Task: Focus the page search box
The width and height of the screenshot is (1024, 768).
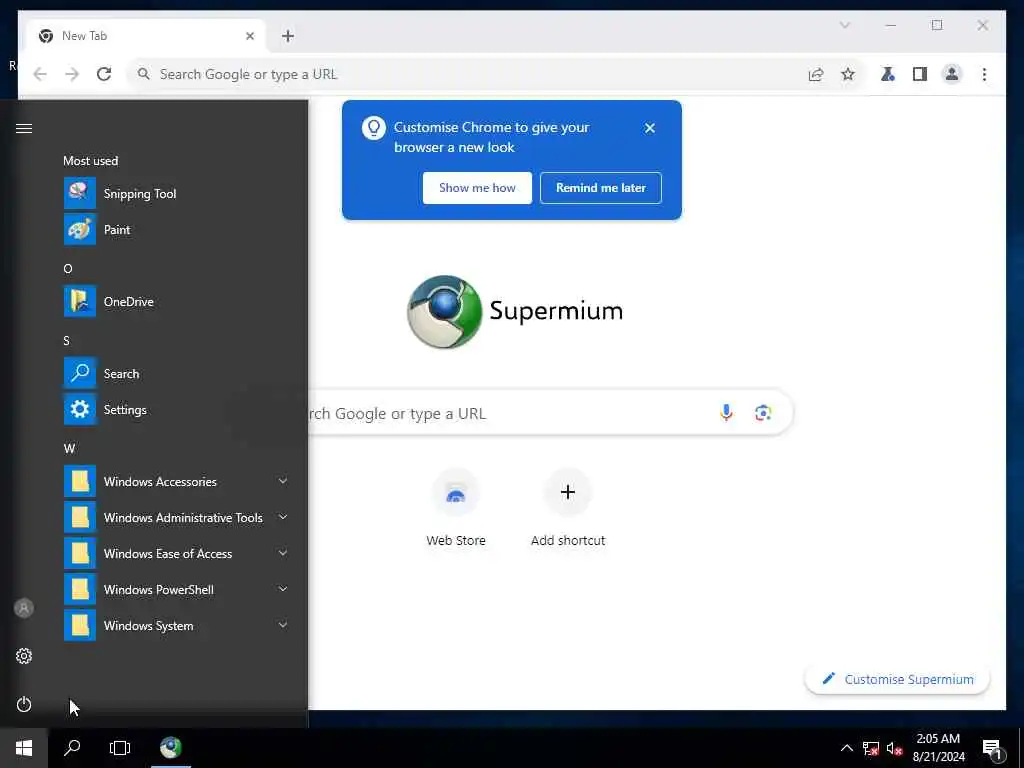Action: 550,413
